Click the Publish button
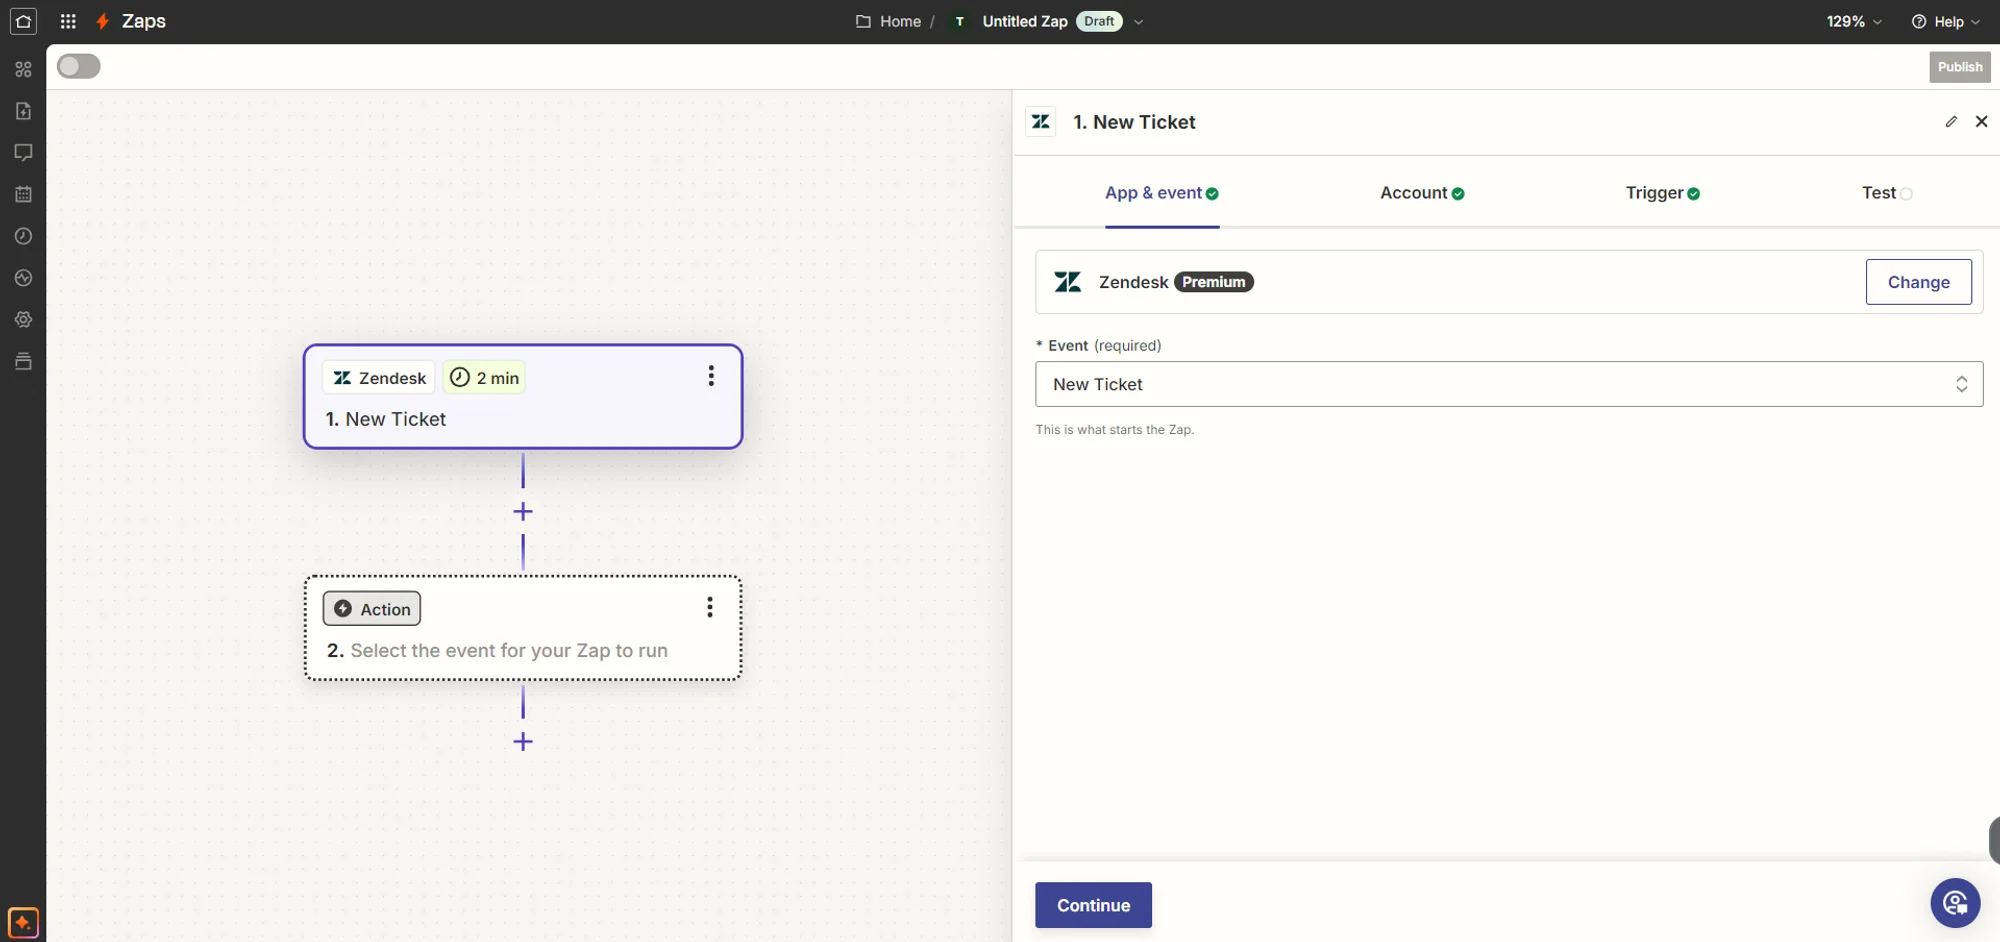 point(1959,67)
